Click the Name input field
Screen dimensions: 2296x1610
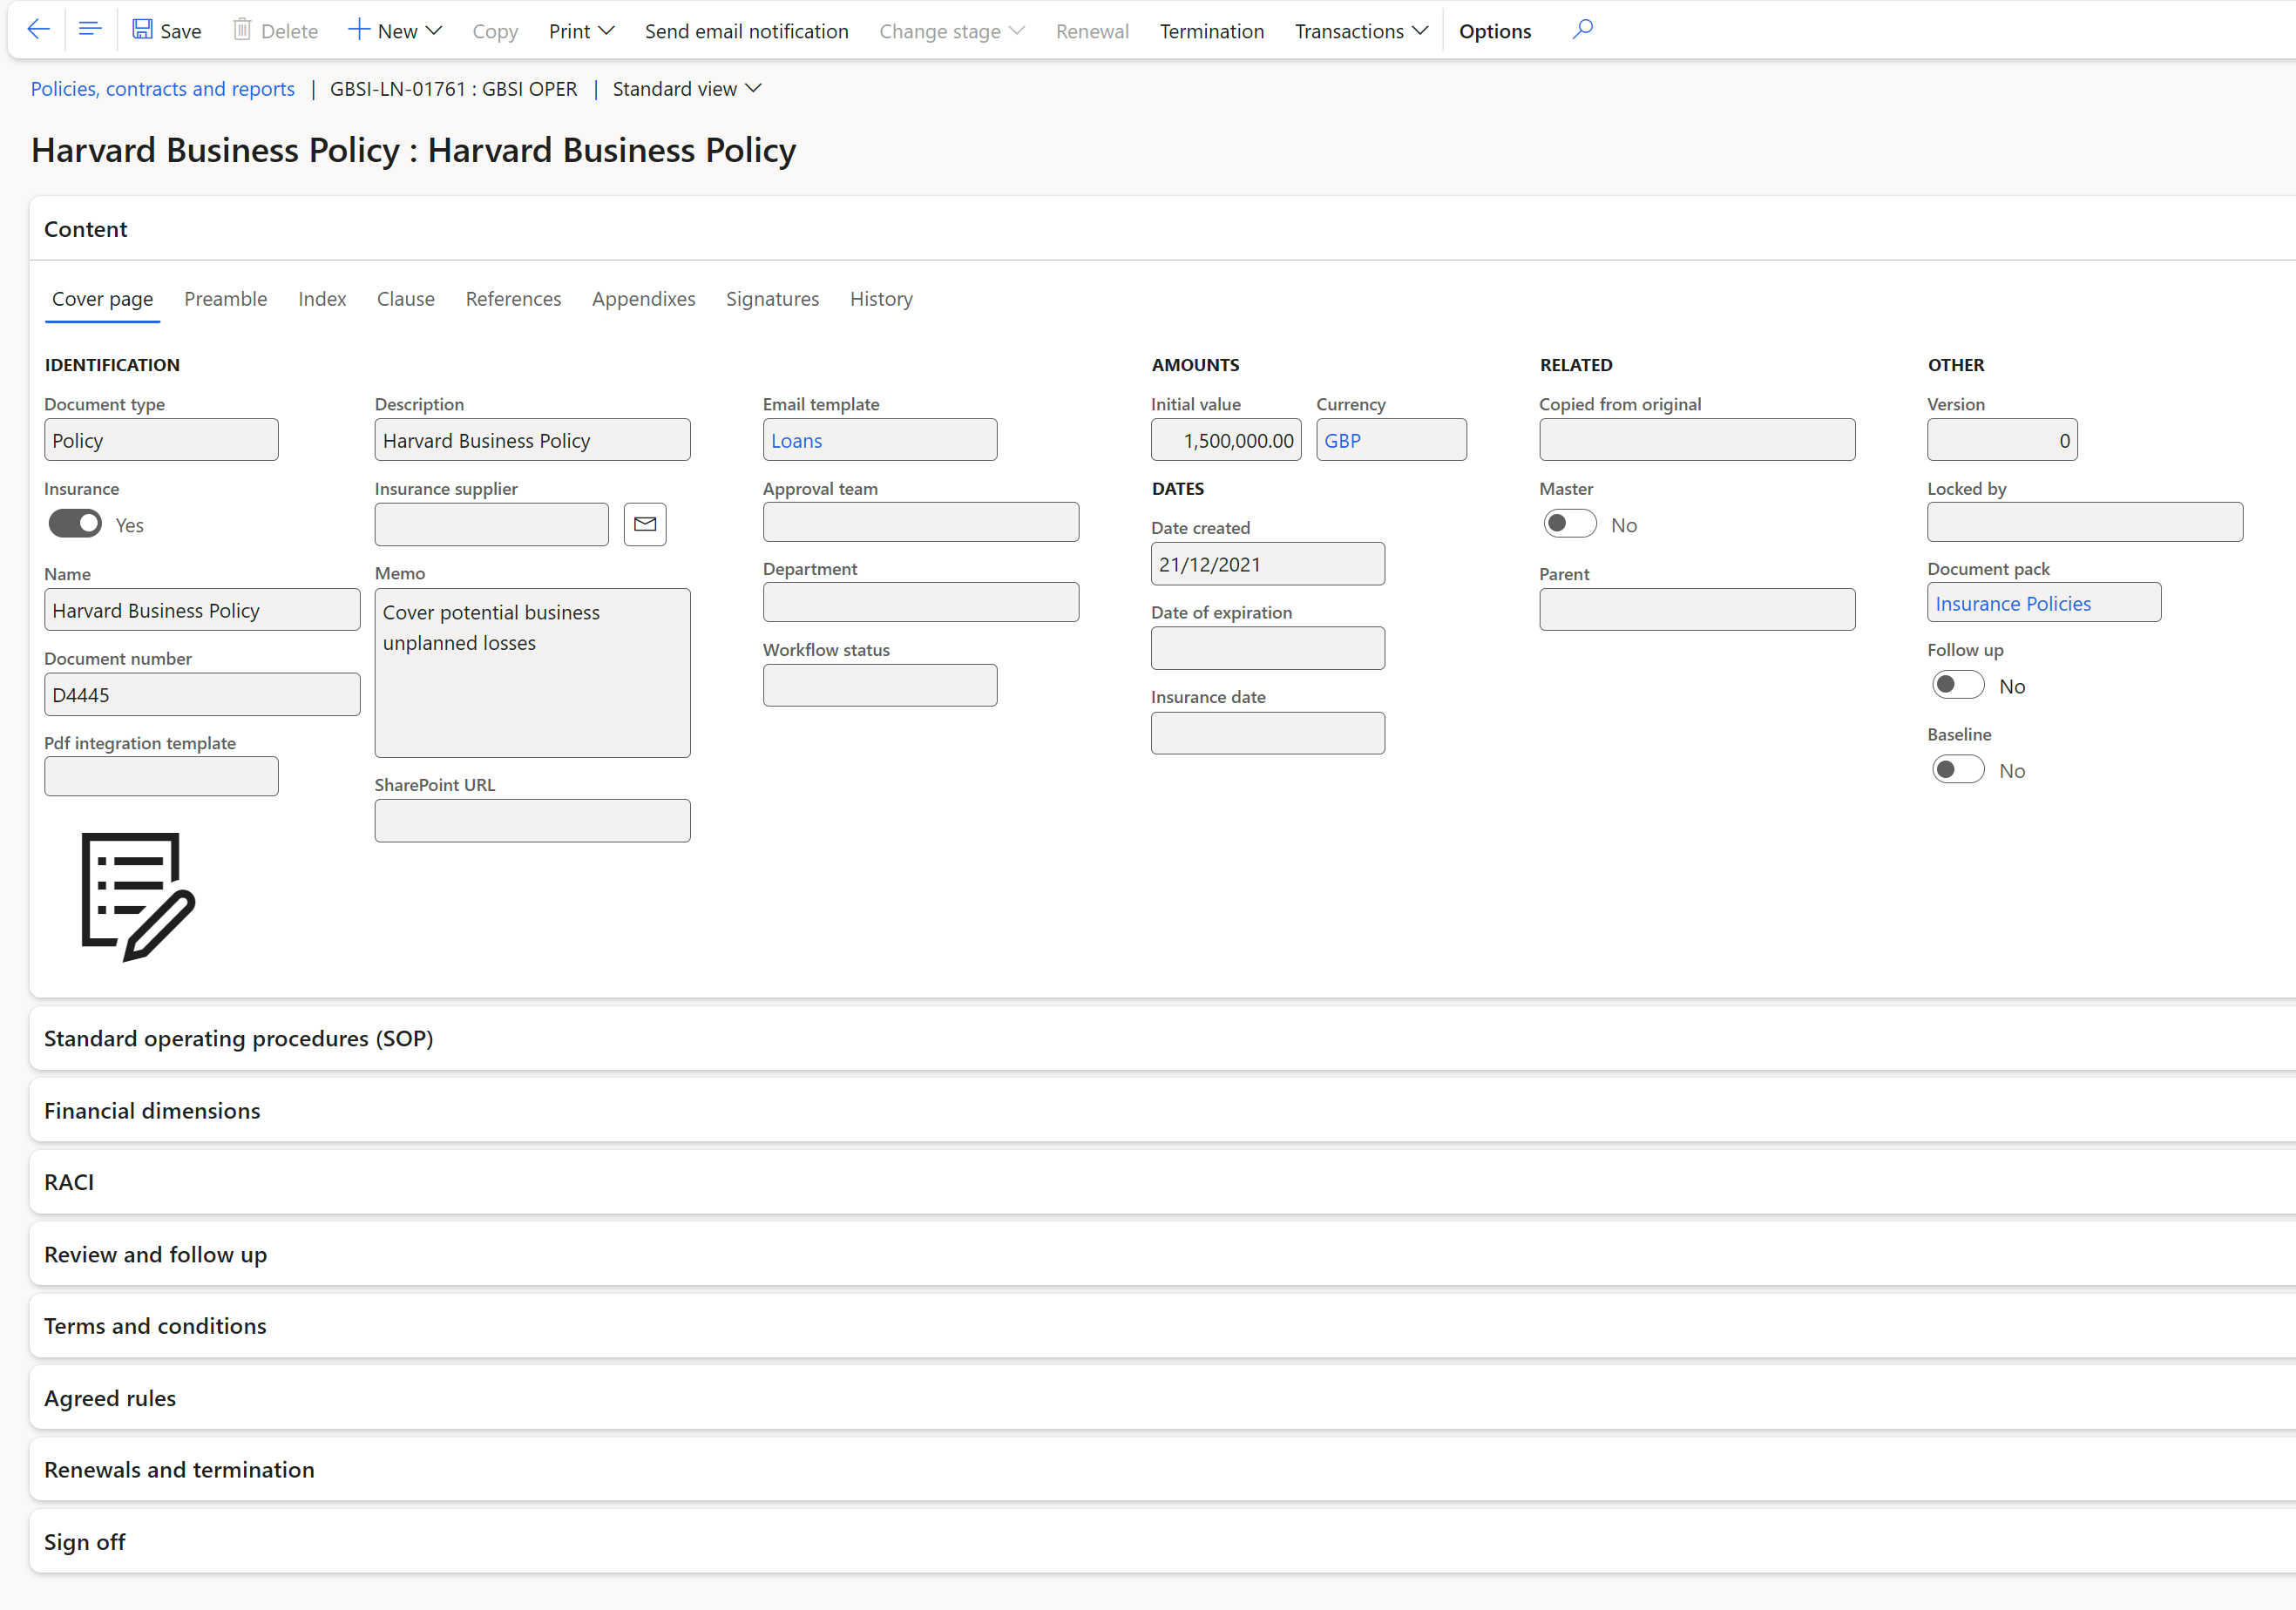(x=202, y=610)
